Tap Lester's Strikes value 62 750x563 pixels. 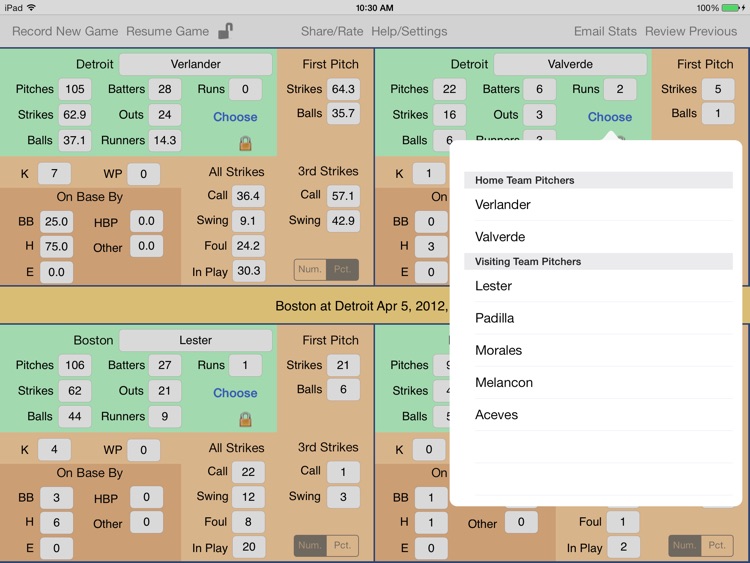[x=75, y=391]
